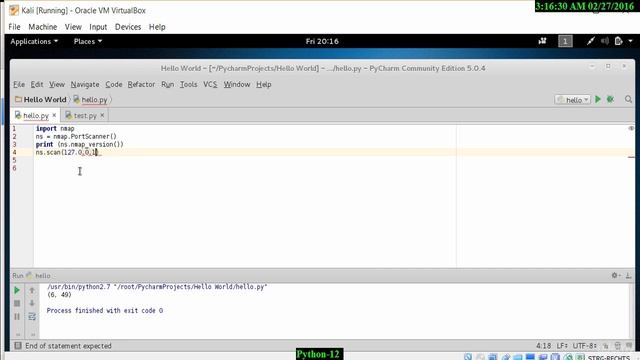Click hello.py breadcrumb item
This screenshot has width=640, height=360.
(x=91, y=99)
